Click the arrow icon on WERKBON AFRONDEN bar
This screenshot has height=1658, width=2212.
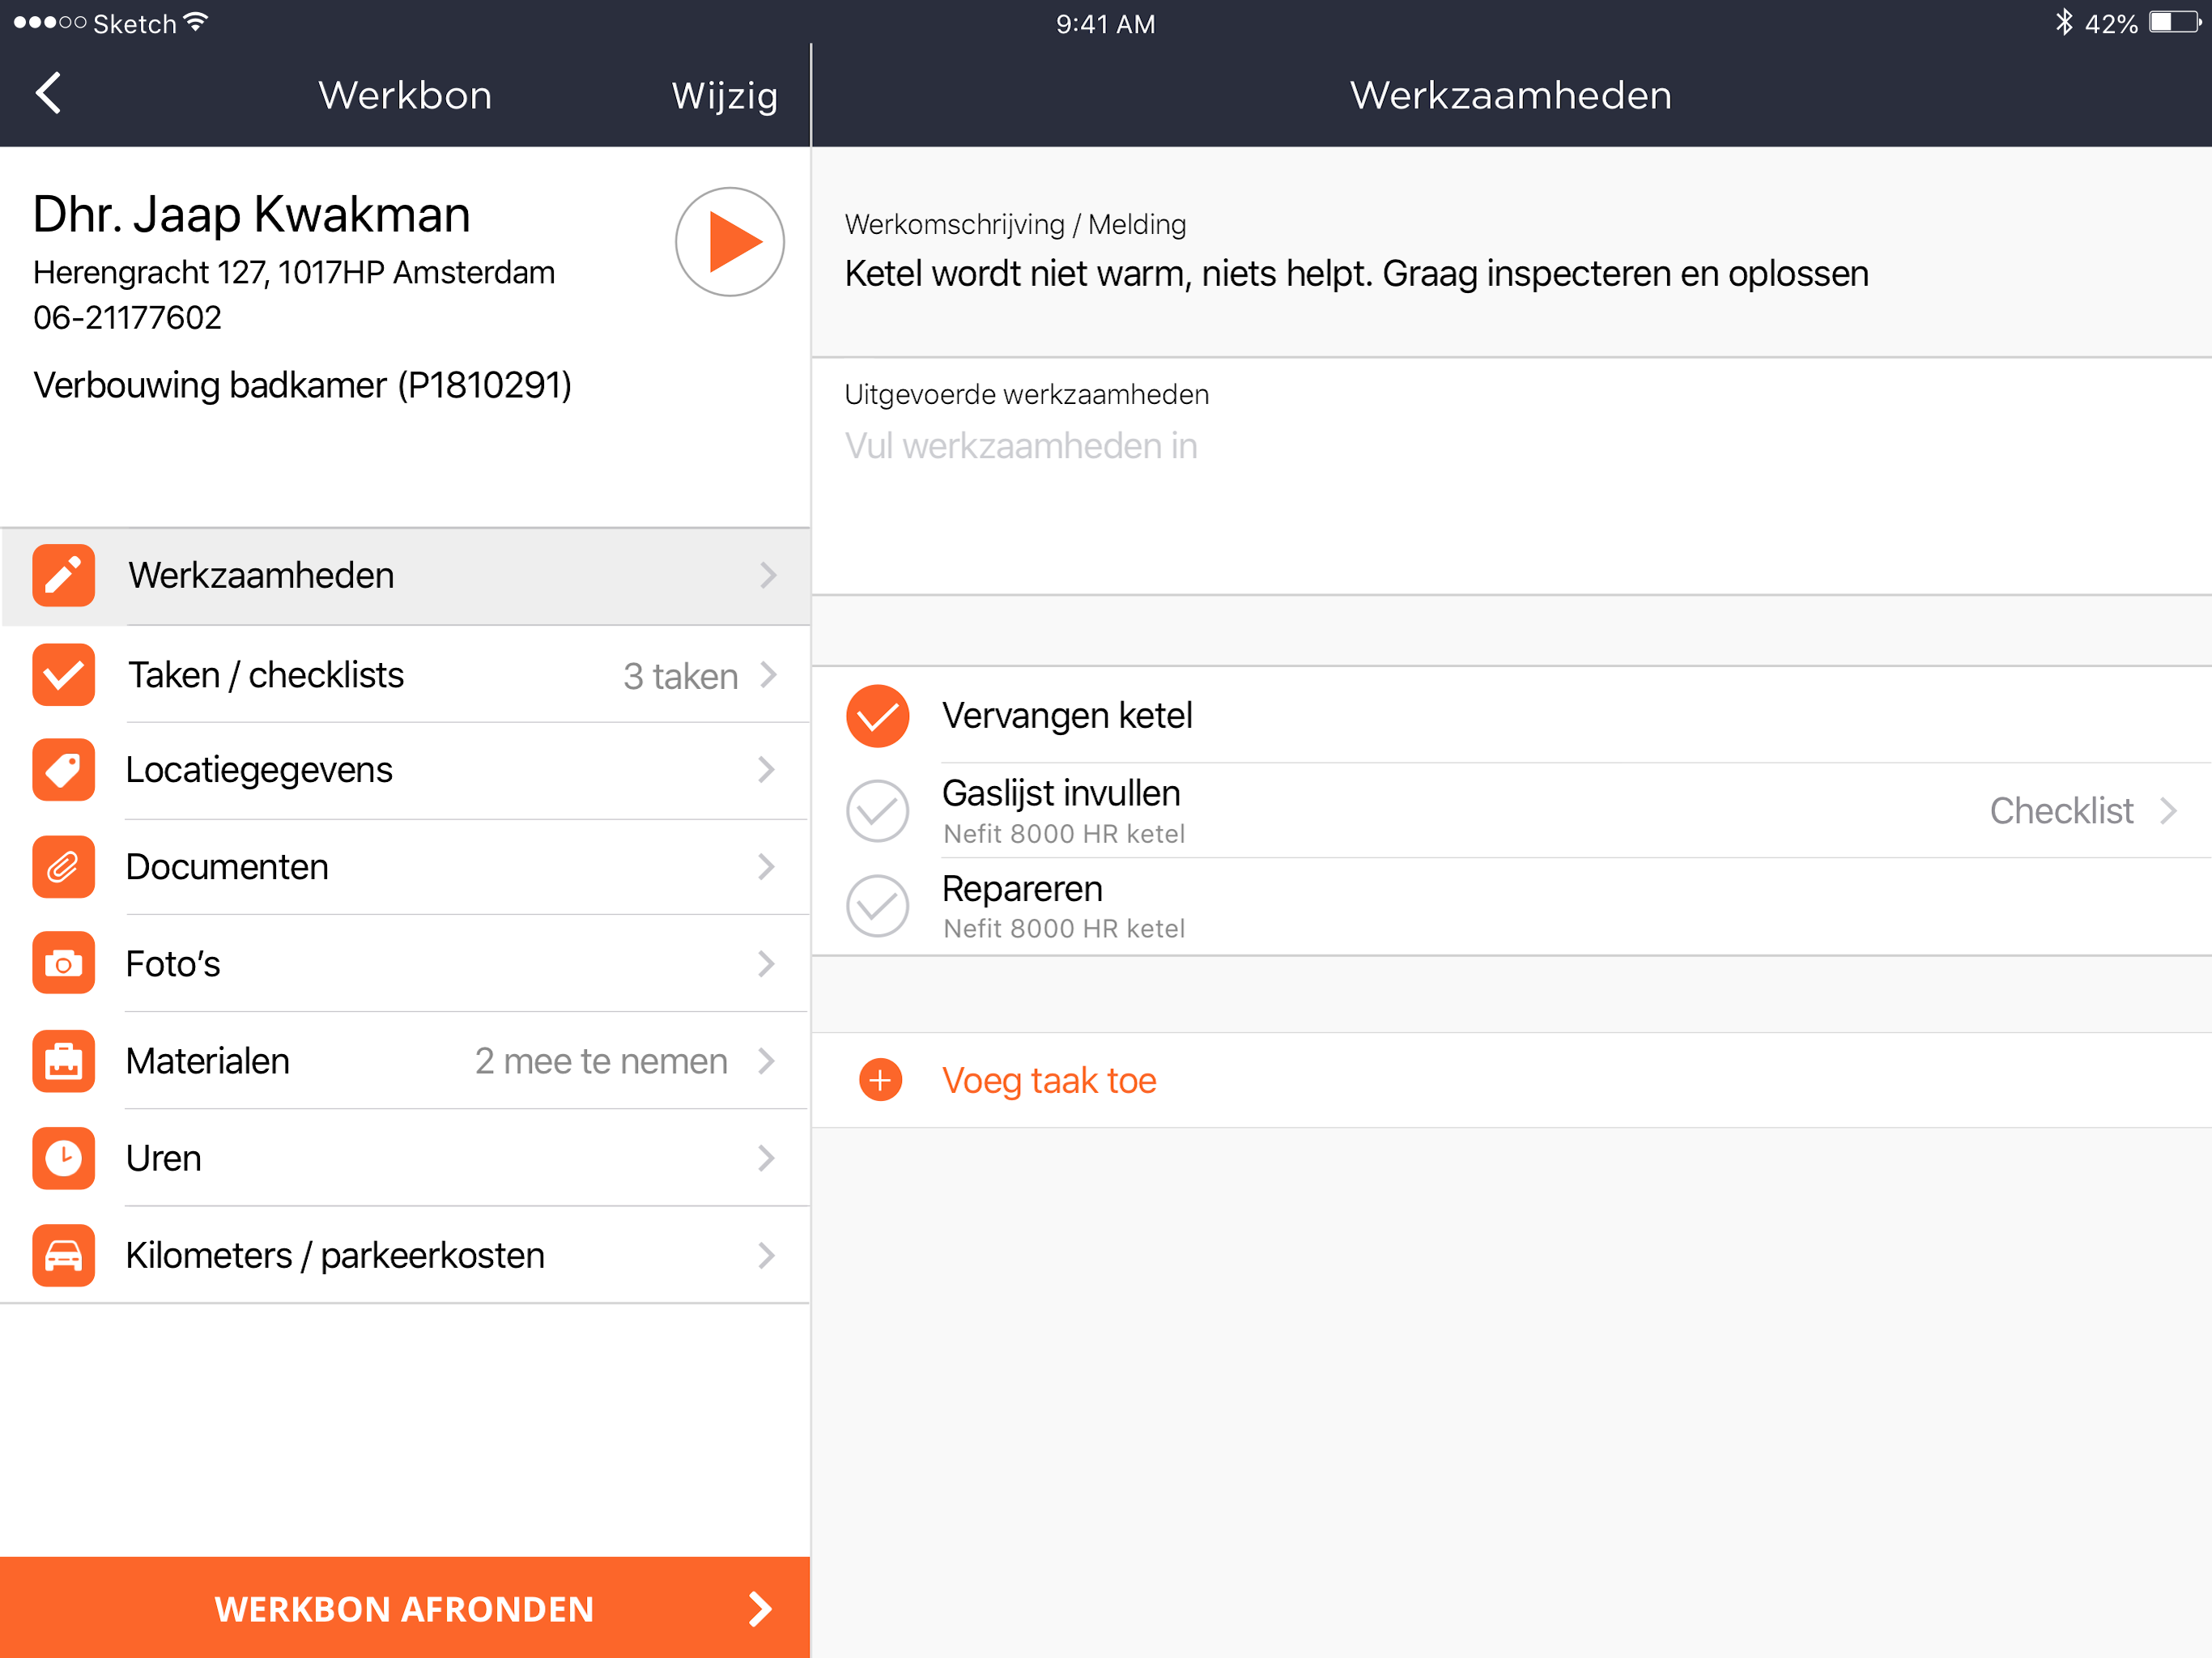(760, 1608)
